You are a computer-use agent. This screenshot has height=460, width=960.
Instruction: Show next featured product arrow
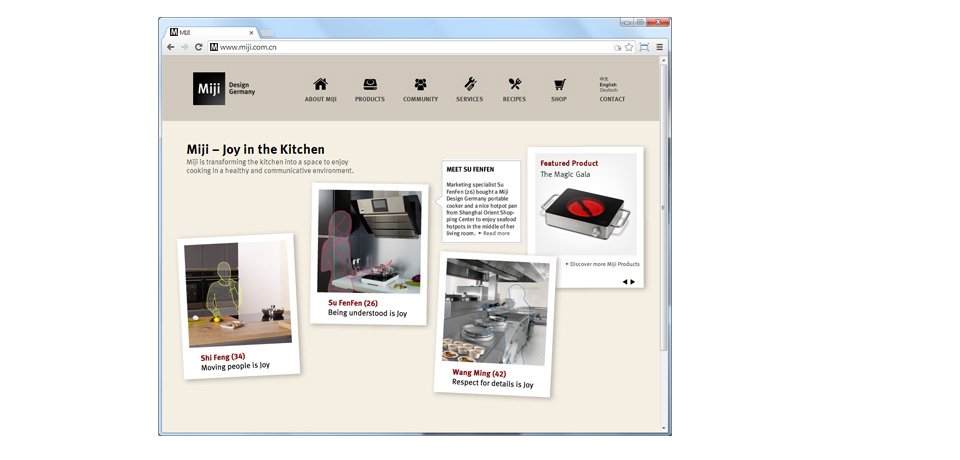click(632, 282)
